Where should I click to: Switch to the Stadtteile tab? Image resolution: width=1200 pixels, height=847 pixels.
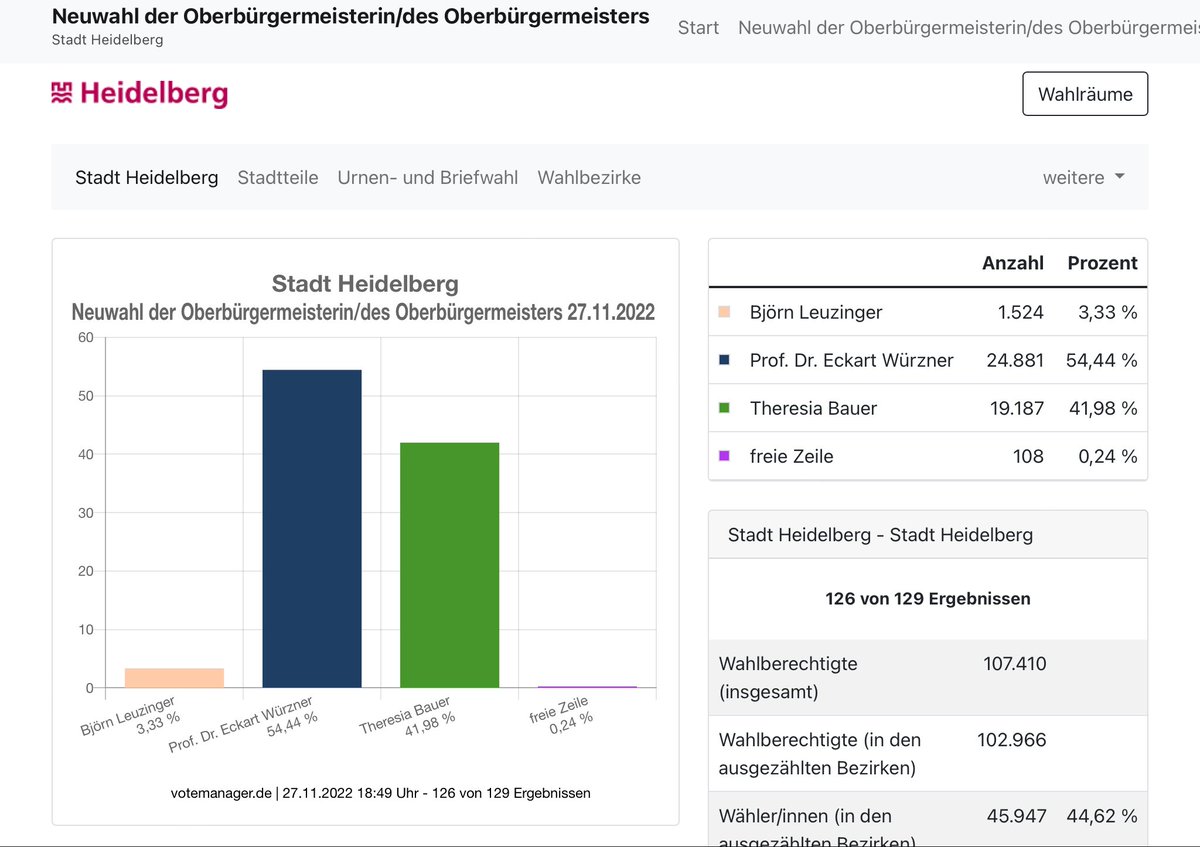click(x=278, y=177)
